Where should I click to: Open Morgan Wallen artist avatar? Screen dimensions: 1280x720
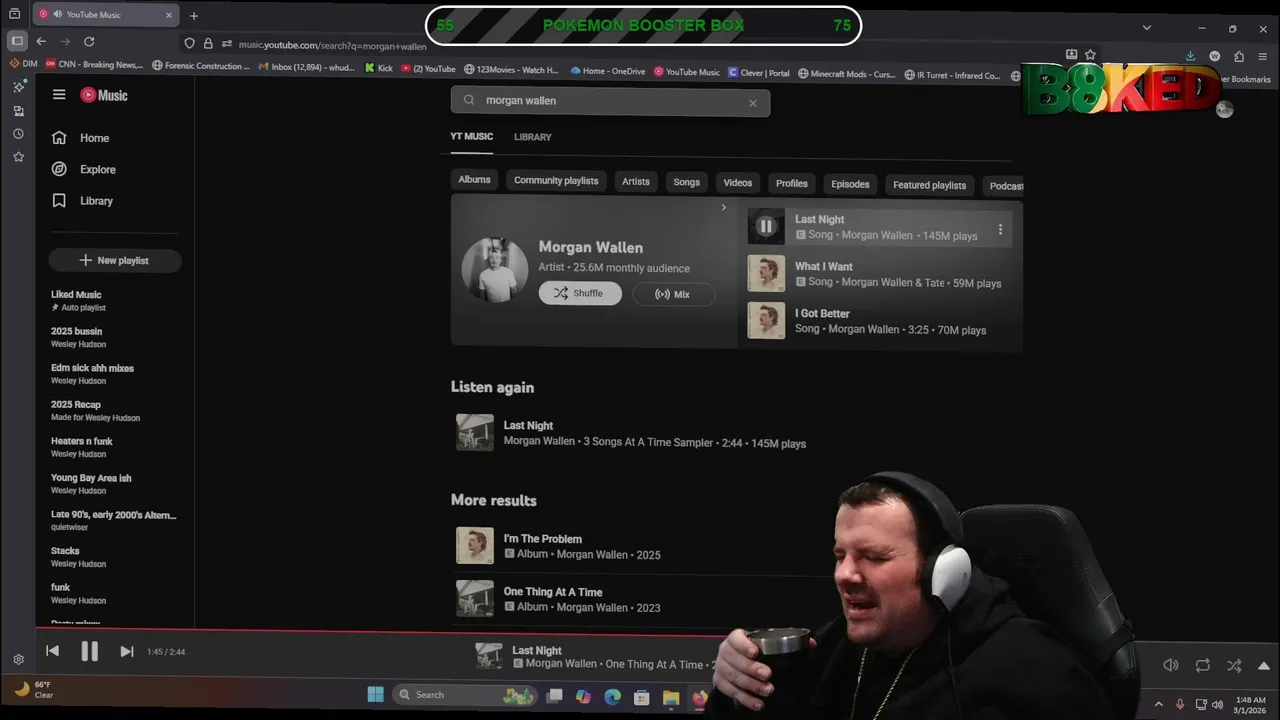[495, 270]
